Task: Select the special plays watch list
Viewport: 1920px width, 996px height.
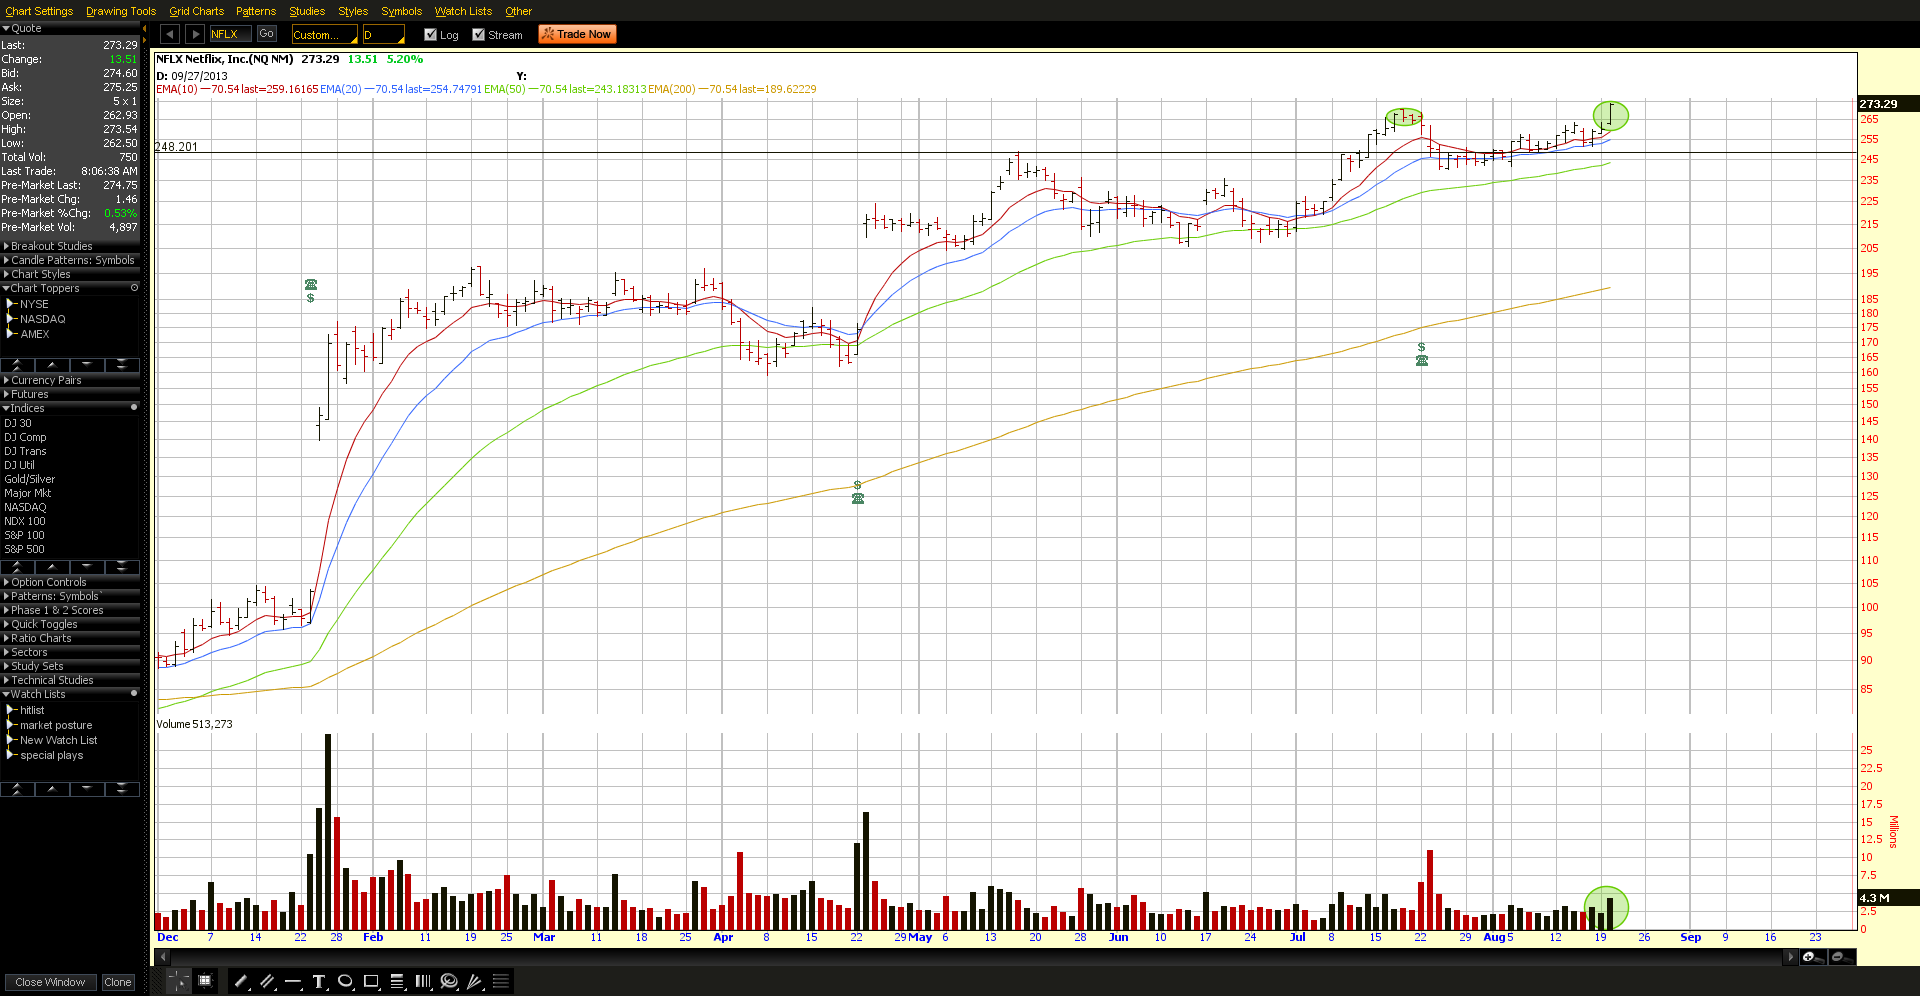Action: point(52,755)
